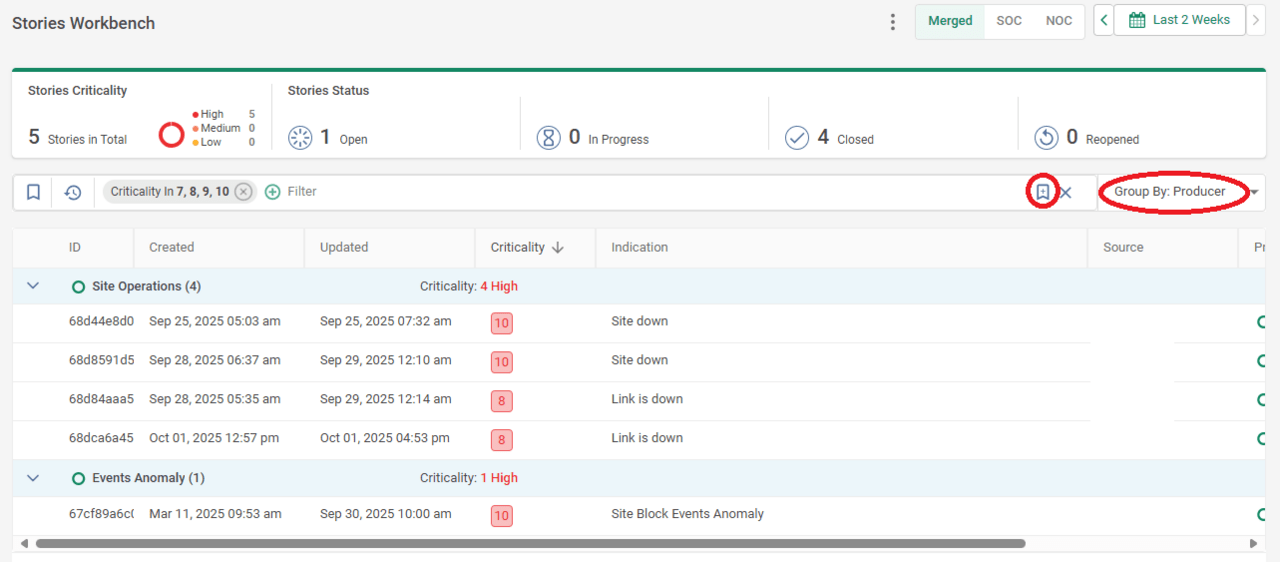Go to next time period arrow
Screen dimensions: 1280x562
[1257, 20]
